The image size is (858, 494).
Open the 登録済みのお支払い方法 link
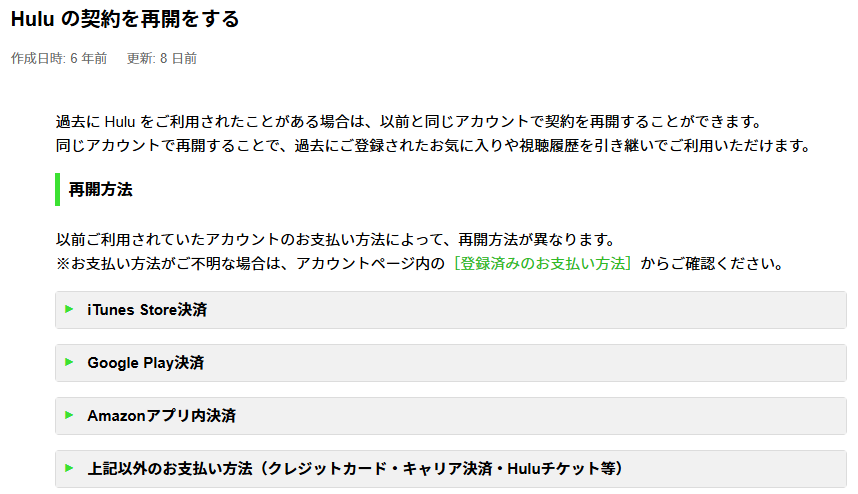click(541, 265)
